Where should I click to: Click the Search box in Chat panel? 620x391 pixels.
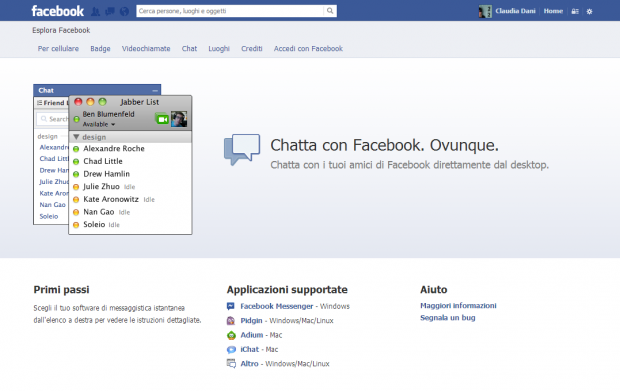[x=53, y=119]
